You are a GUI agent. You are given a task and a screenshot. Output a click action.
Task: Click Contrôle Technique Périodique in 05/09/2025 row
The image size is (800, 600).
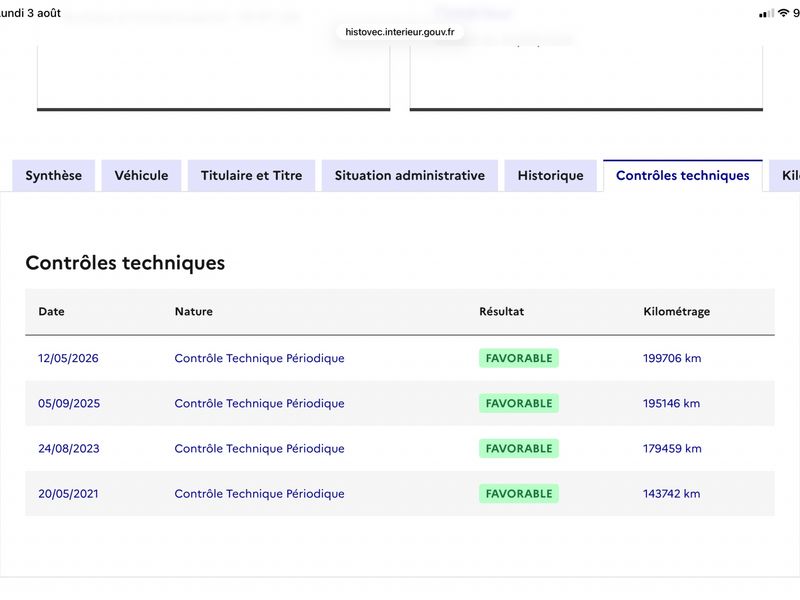259,404
